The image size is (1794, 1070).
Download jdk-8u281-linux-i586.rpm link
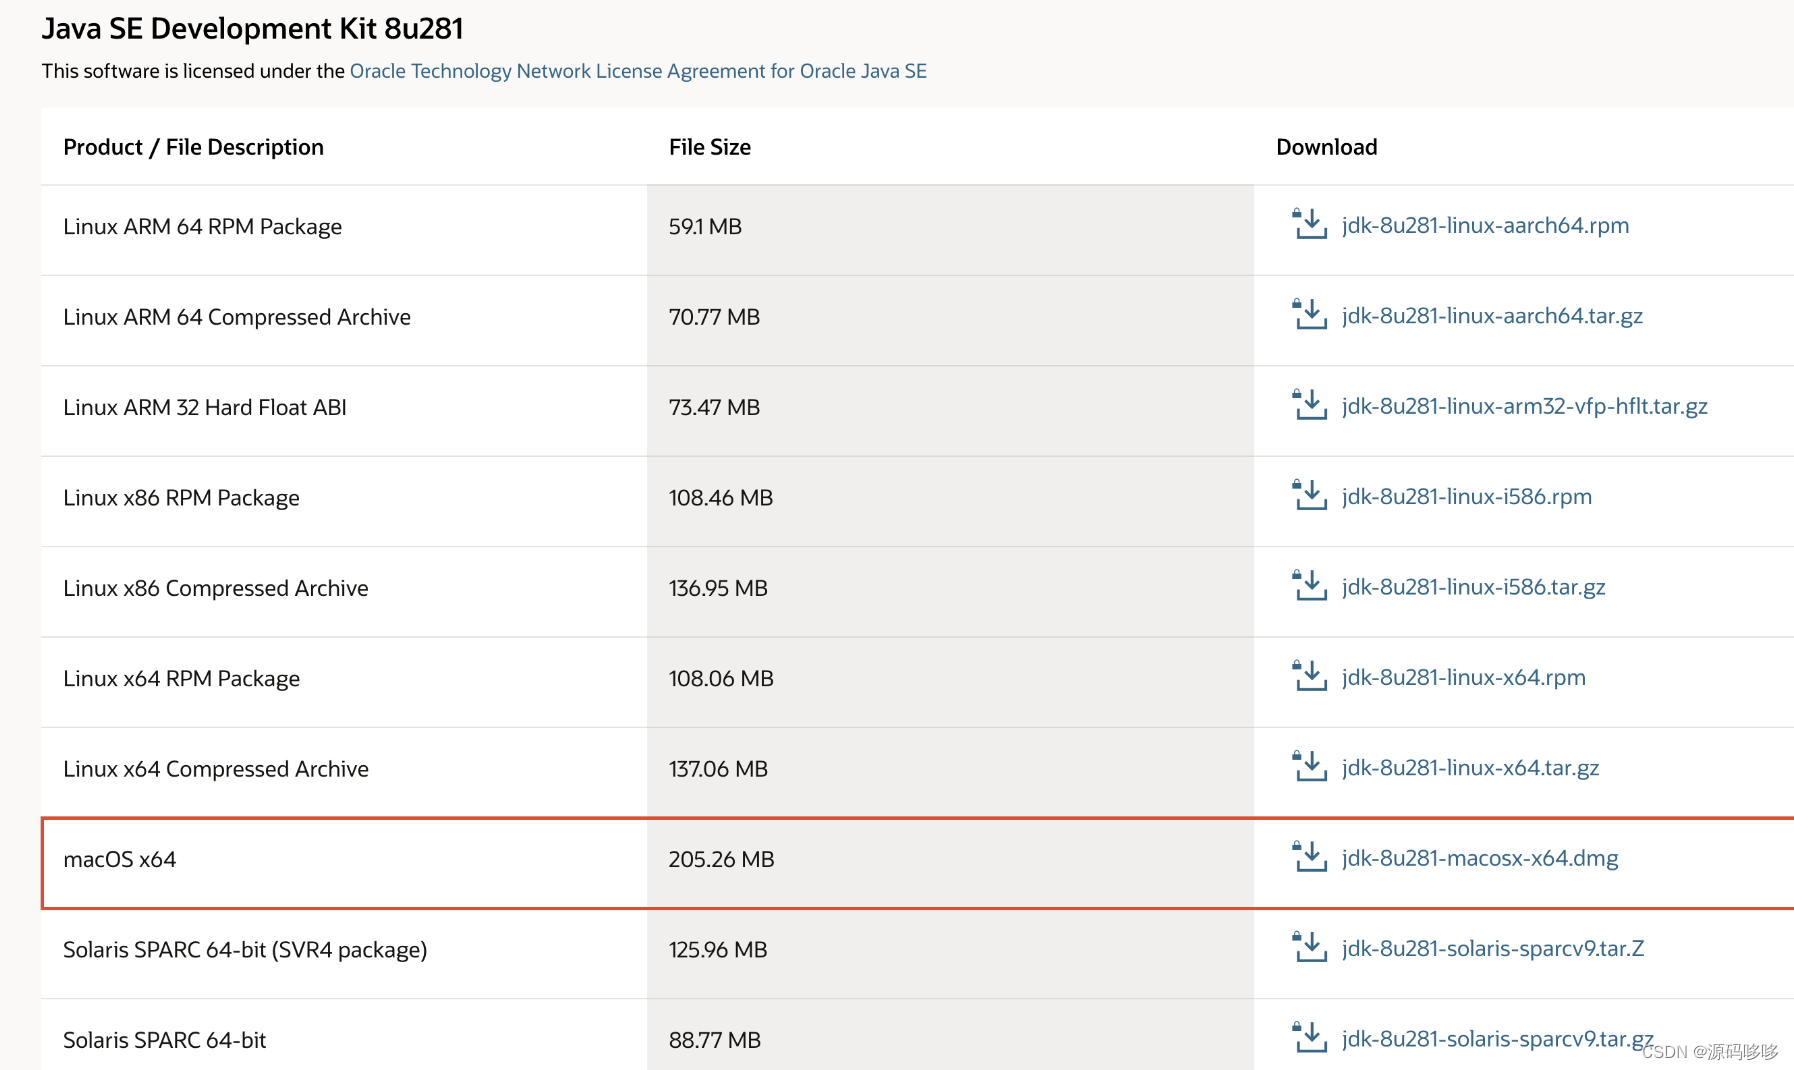pos(1466,497)
